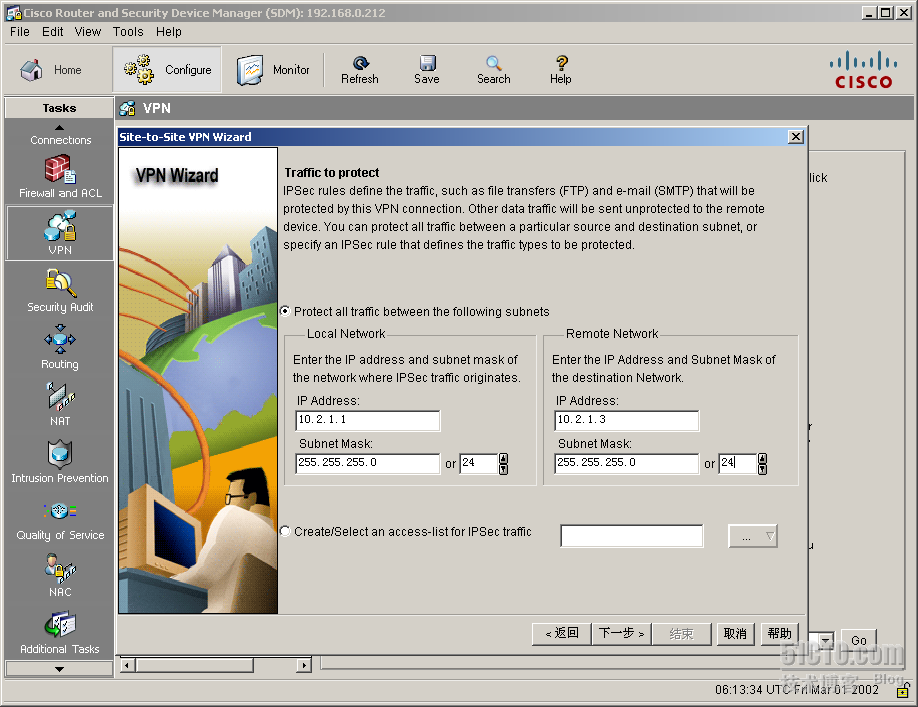Open Additional Tasks
This screenshot has height=707, width=918.
tap(60, 632)
